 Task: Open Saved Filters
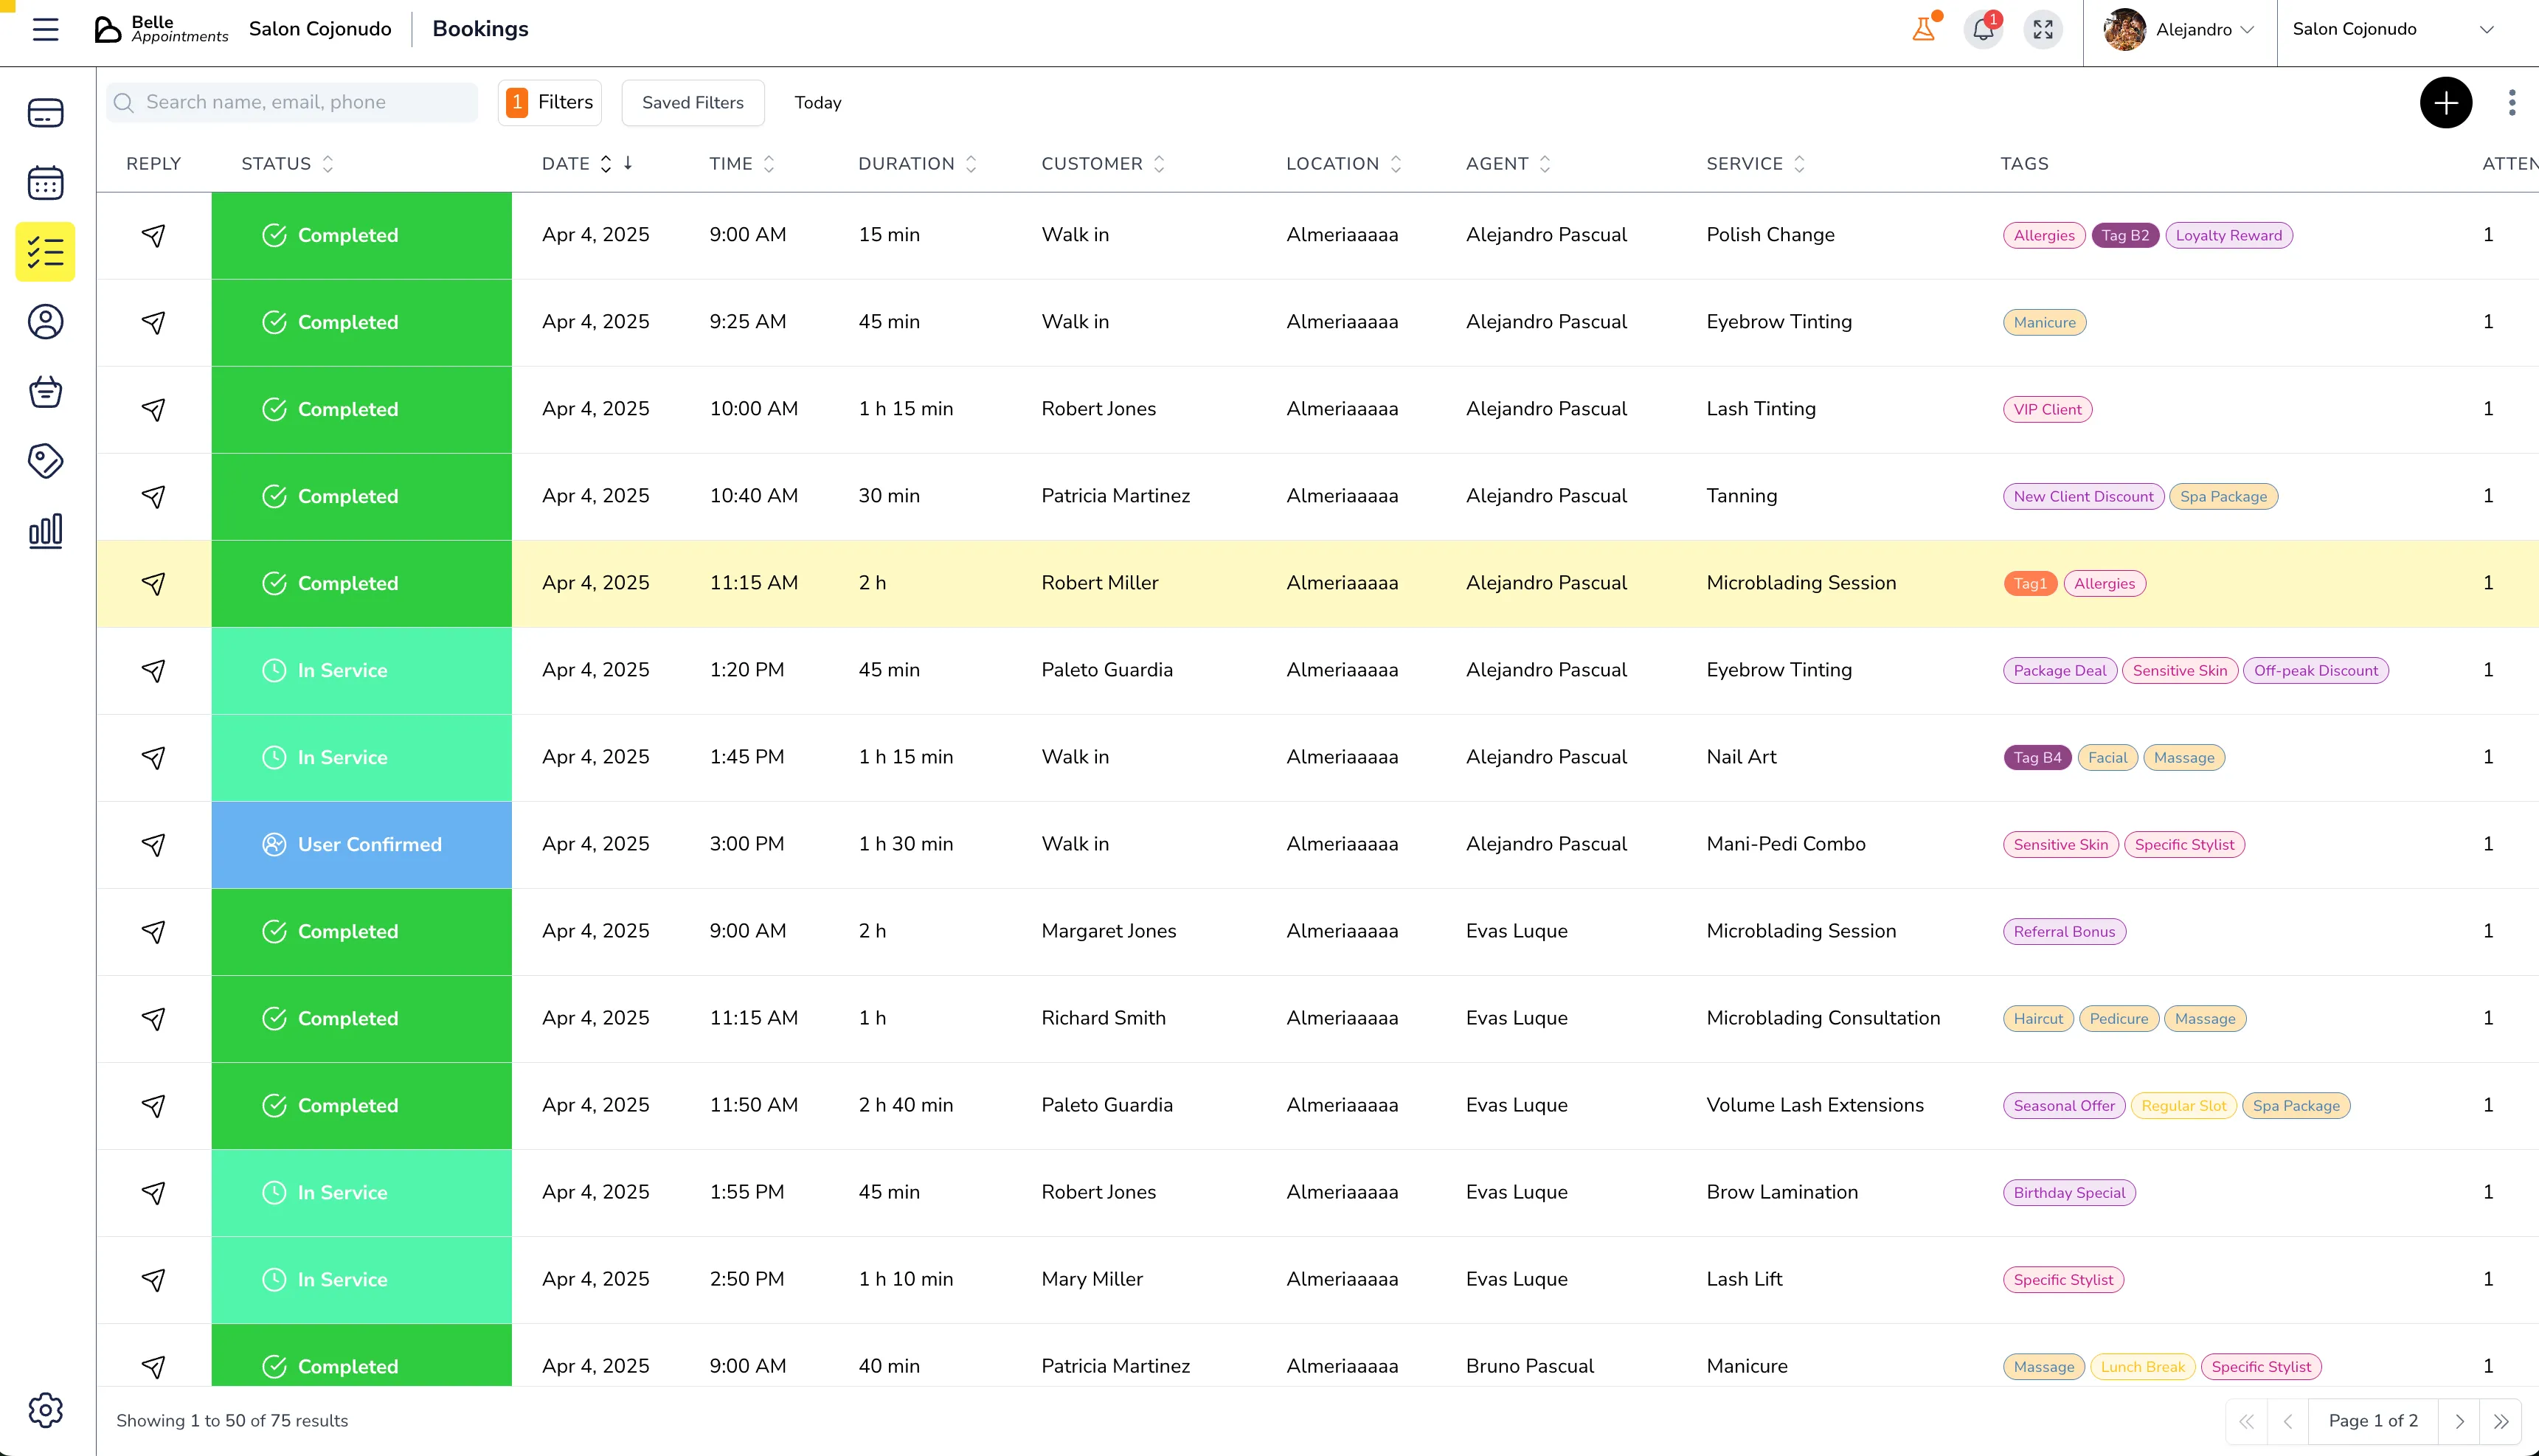coord(692,102)
